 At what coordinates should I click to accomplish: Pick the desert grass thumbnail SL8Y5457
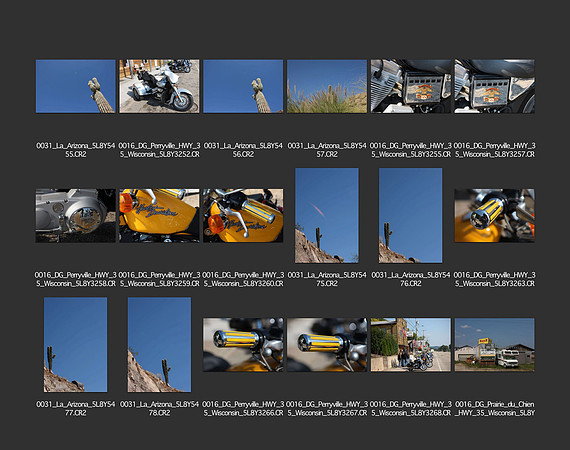coord(327,86)
